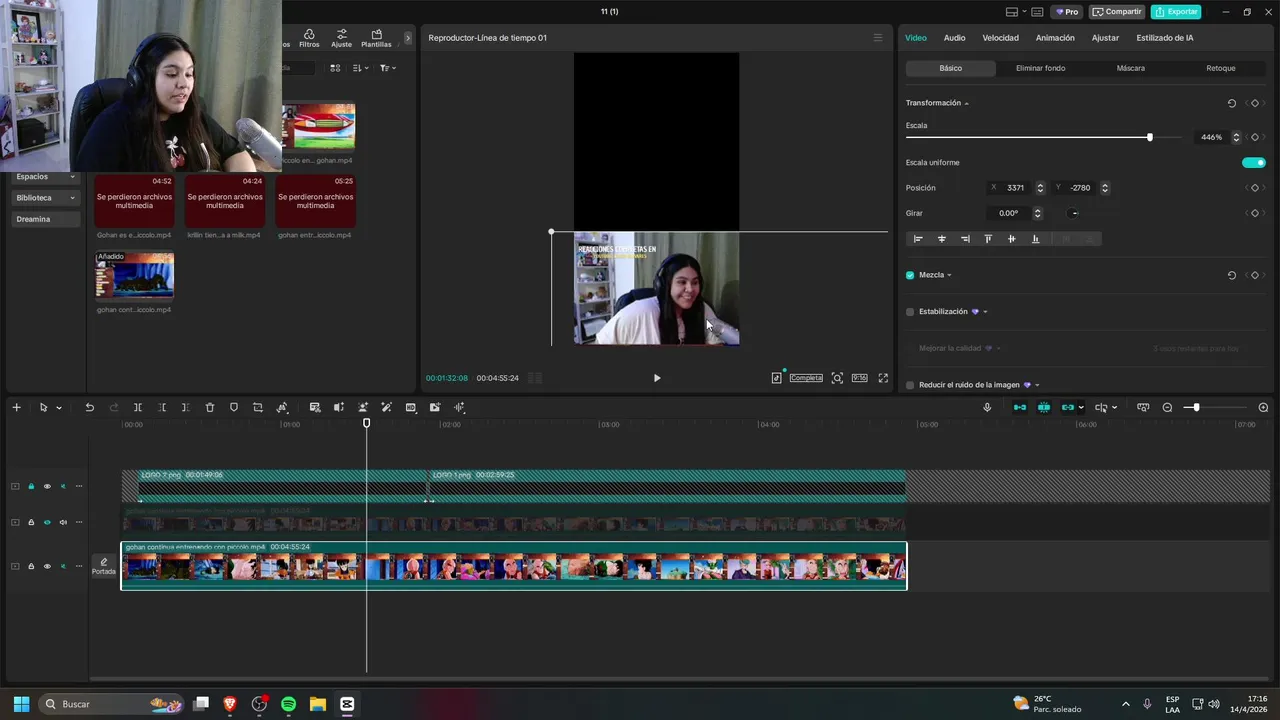Open the player panel hamburger menu
This screenshot has height=720, width=1280.
878,38
